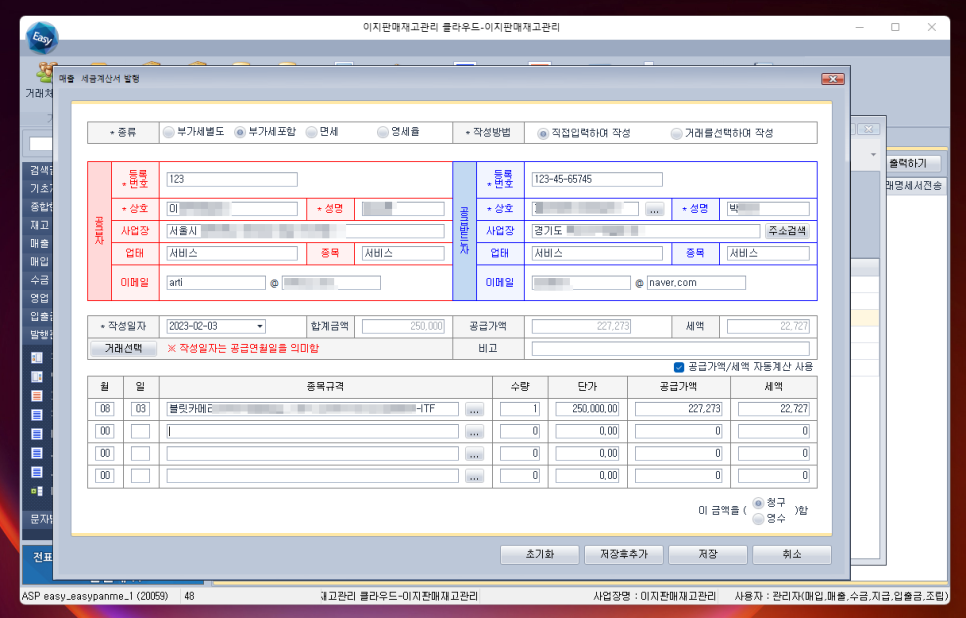Click the 수량 column header
The image size is (966, 618).
click(x=520, y=387)
